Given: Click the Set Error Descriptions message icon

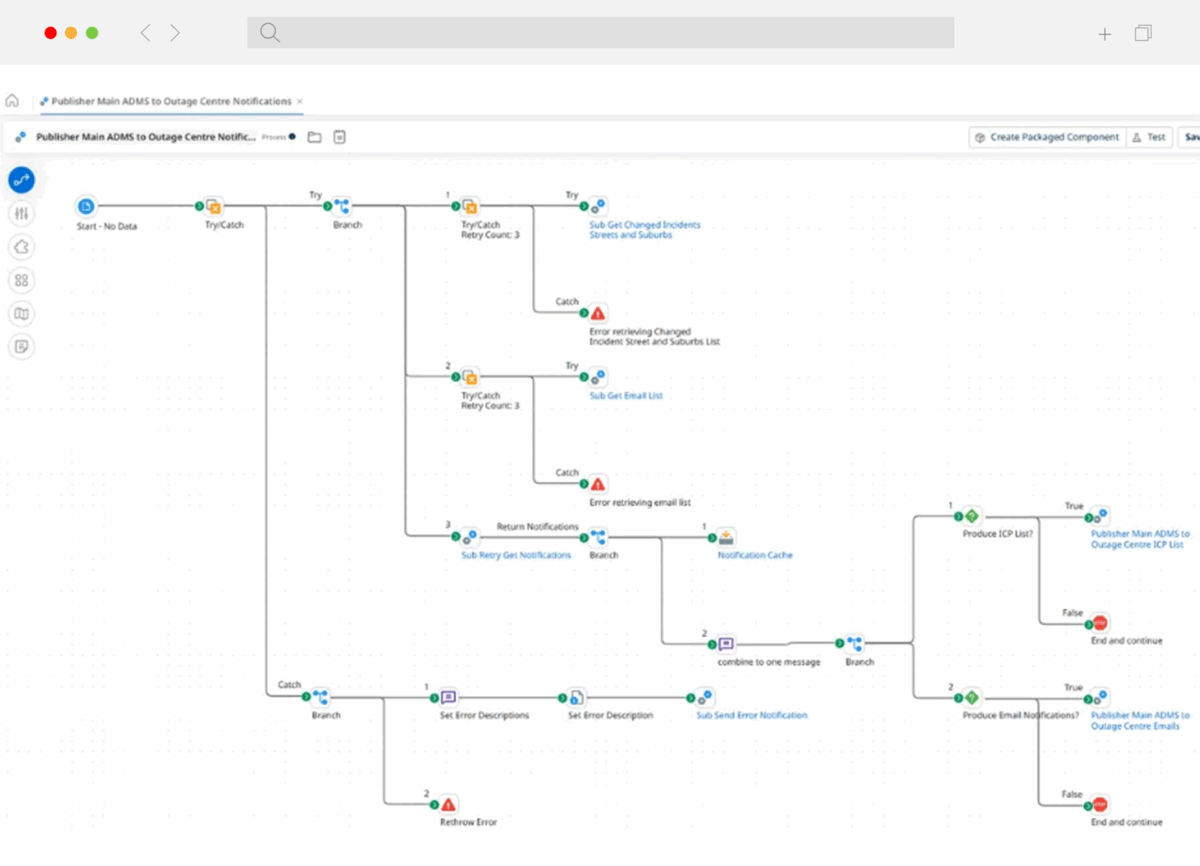Looking at the screenshot, I should click(x=449, y=697).
